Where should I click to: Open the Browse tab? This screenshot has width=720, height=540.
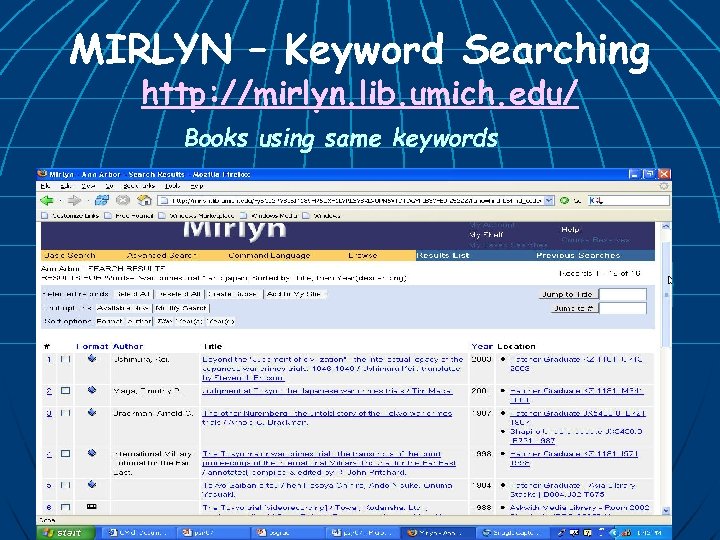pyautogui.click(x=362, y=255)
